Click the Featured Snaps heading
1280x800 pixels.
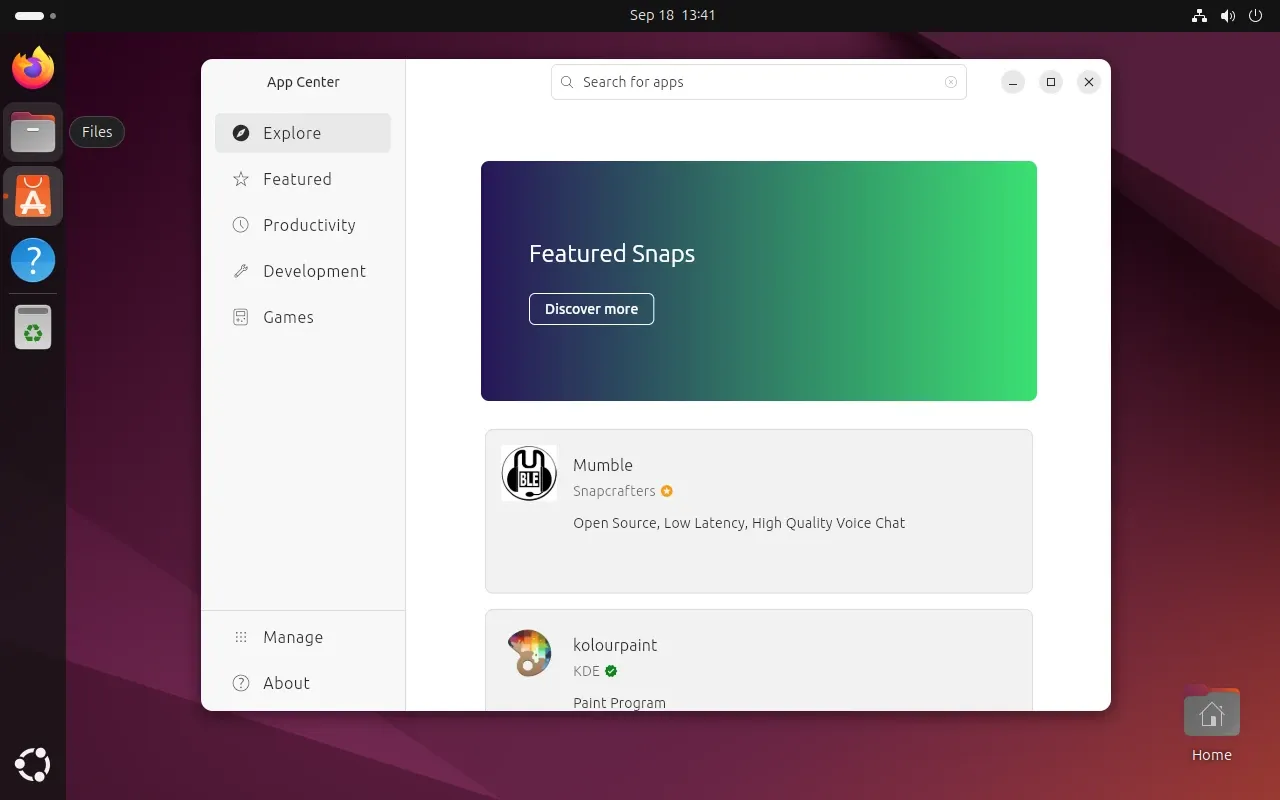[x=612, y=254]
